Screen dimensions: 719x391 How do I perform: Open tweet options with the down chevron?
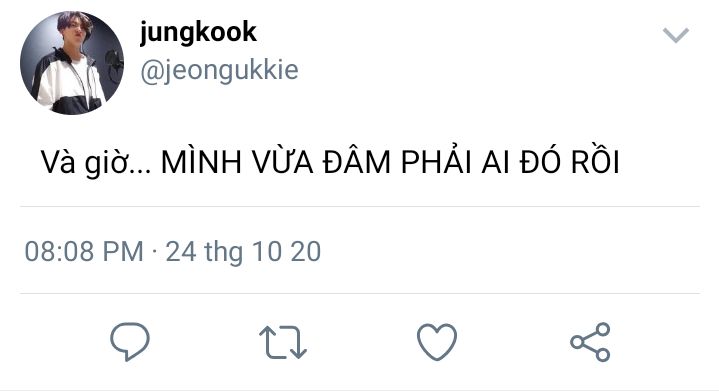tap(675, 35)
